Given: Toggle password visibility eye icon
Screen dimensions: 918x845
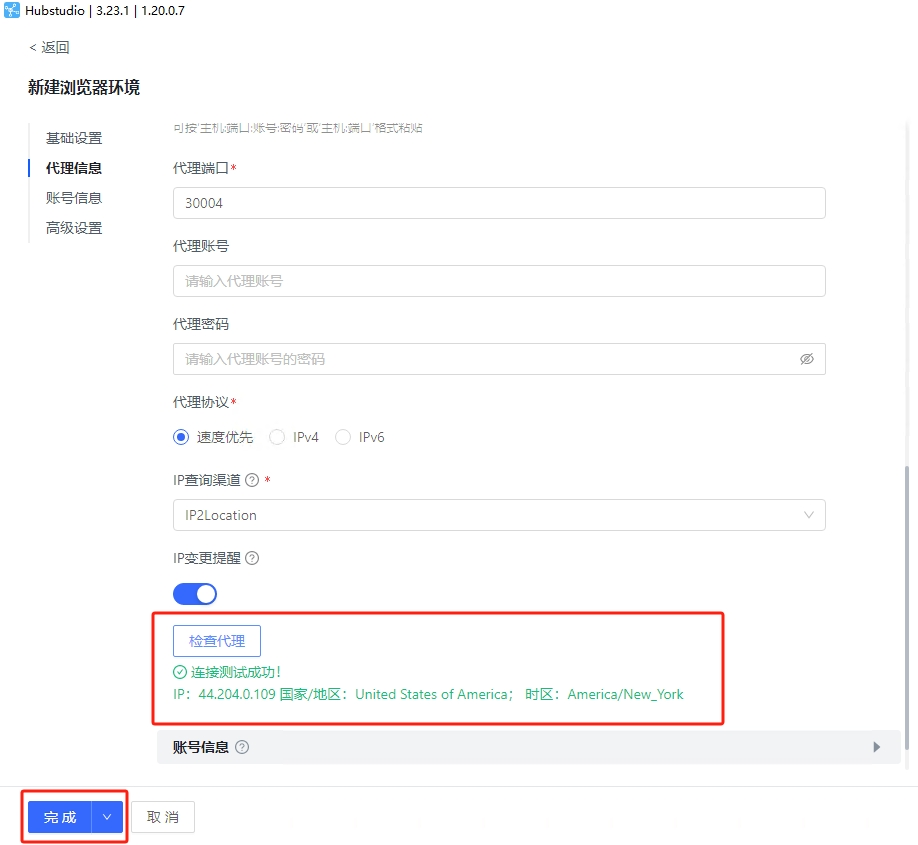Looking at the screenshot, I should tap(806, 359).
